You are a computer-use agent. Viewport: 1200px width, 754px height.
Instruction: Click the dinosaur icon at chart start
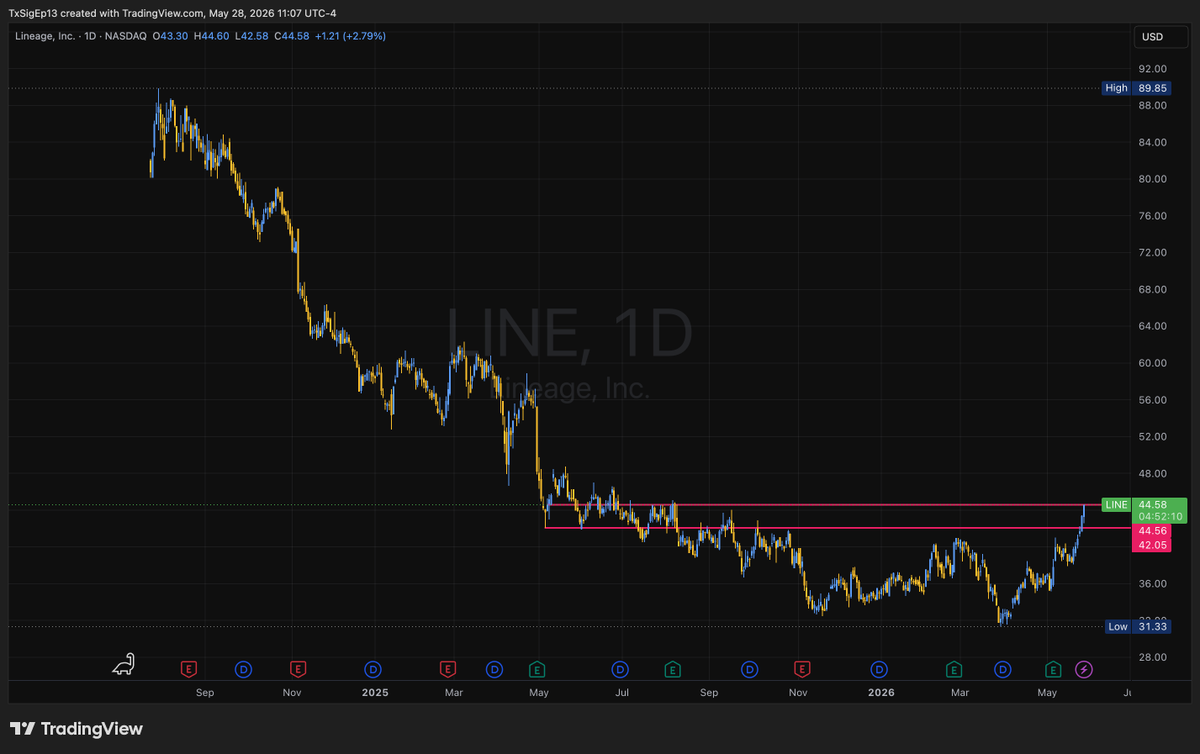pyautogui.click(x=124, y=664)
